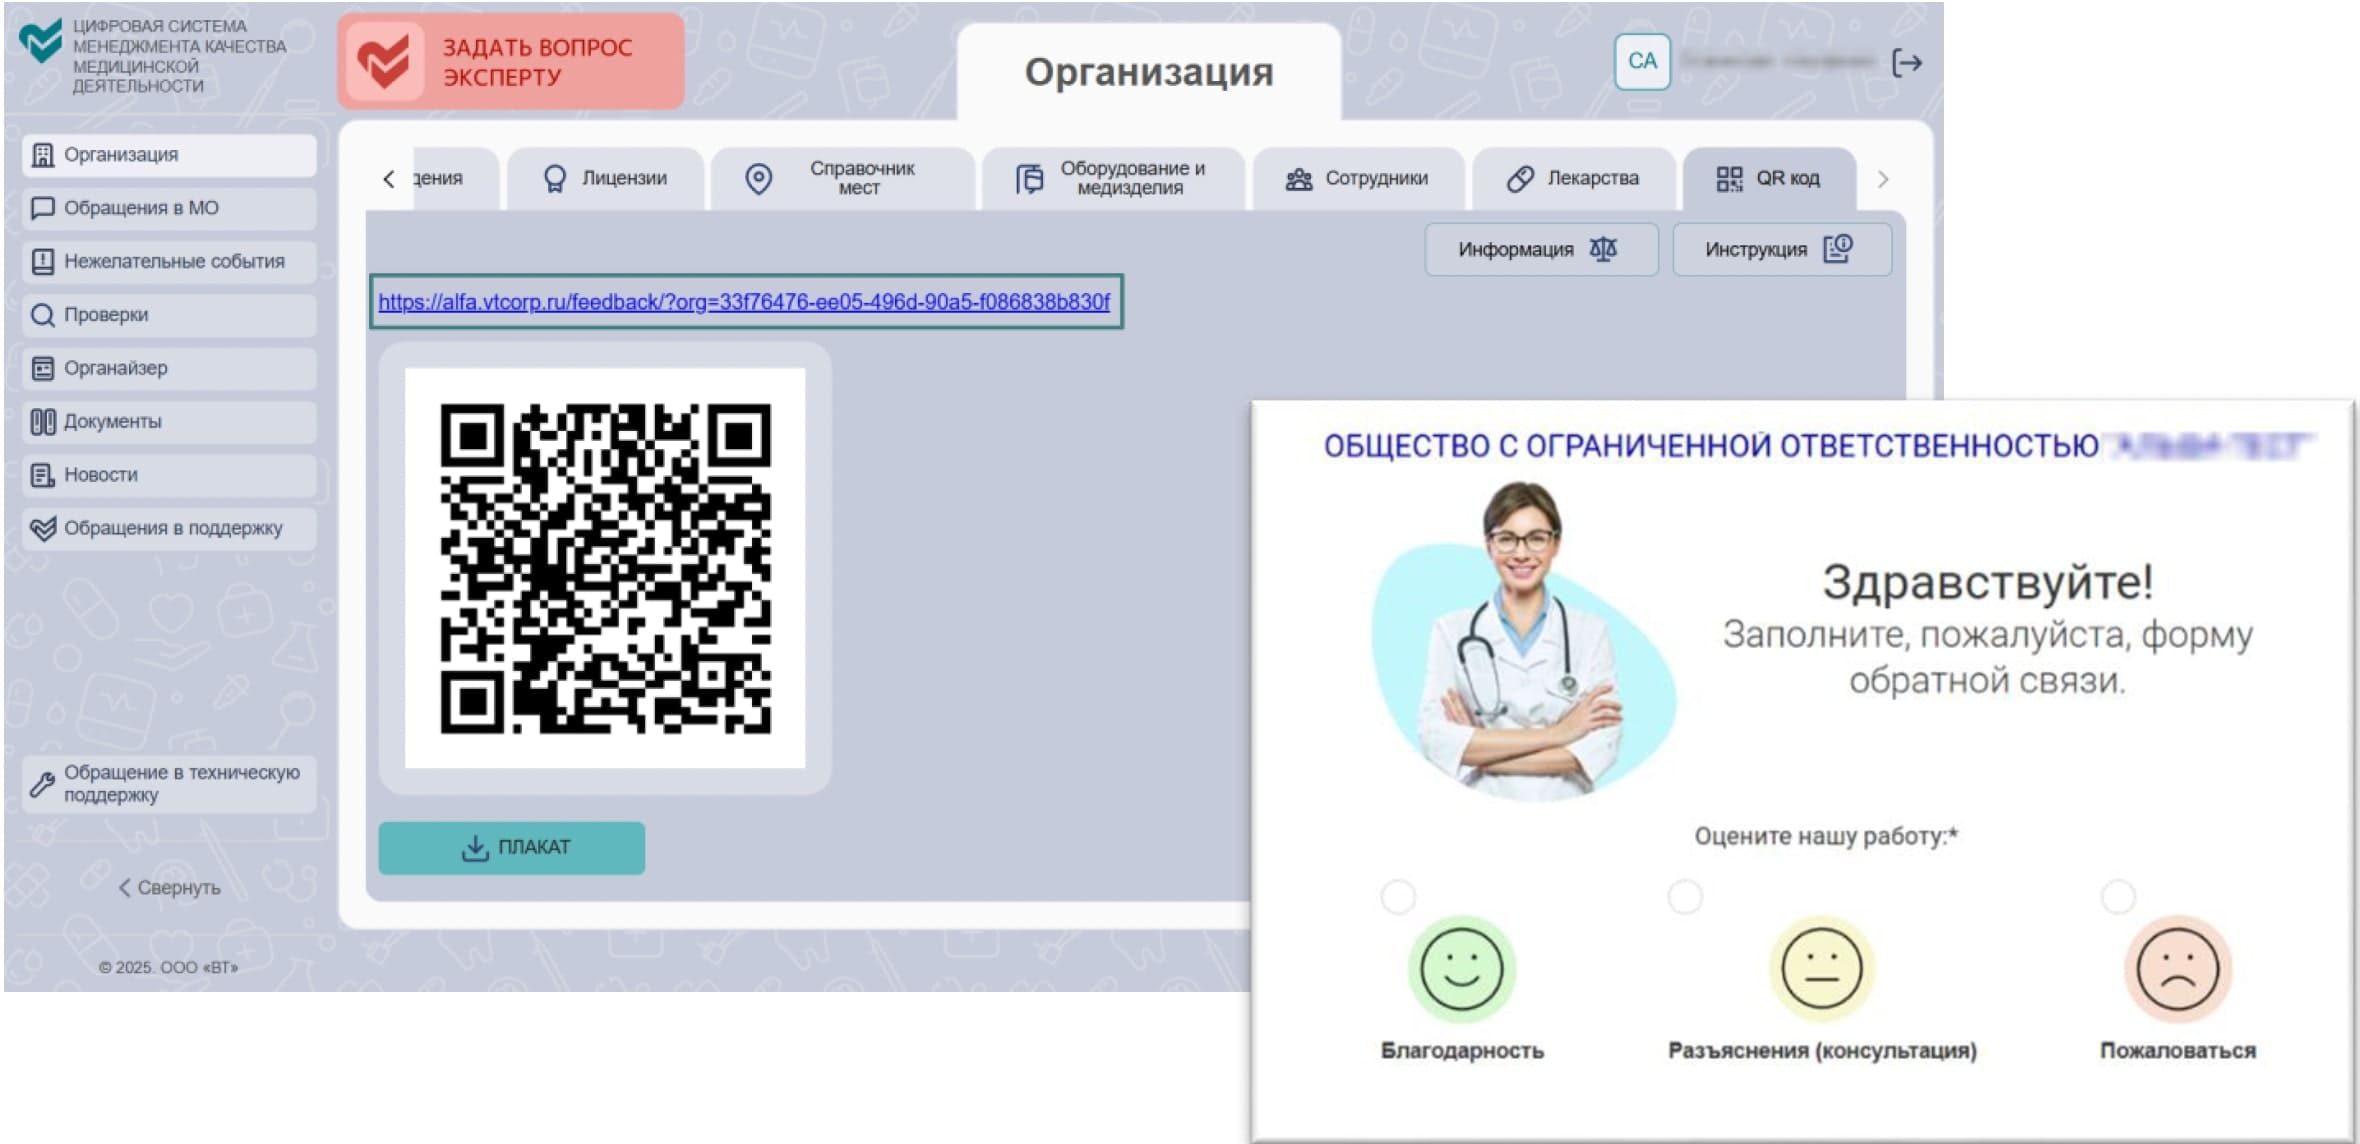Click the red sad face
2360x1144 pixels.
pyautogui.click(x=2178, y=969)
